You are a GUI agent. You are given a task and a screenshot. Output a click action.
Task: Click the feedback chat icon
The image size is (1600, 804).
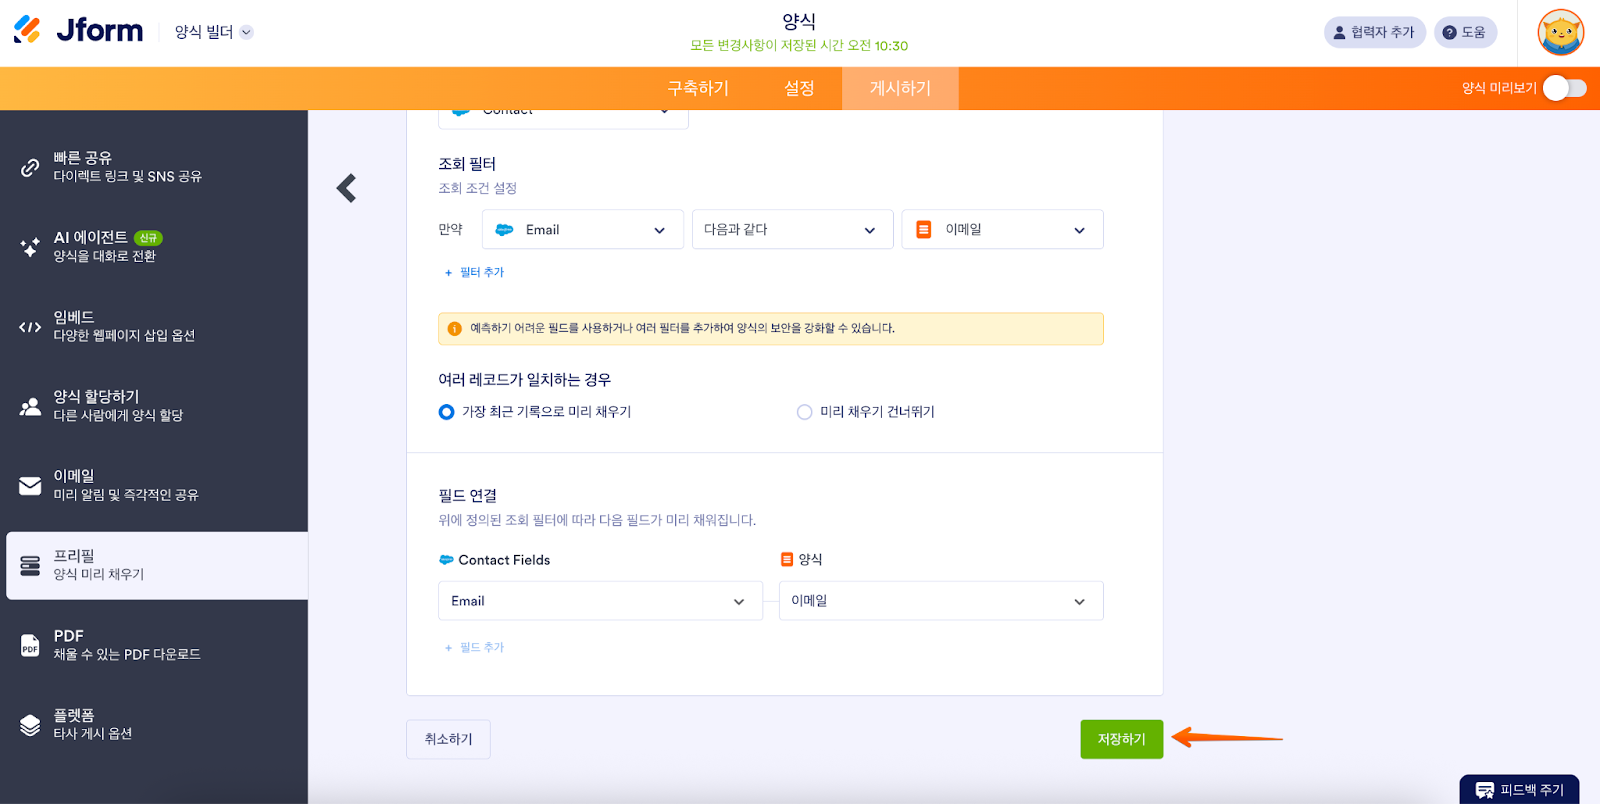(x=1485, y=790)
